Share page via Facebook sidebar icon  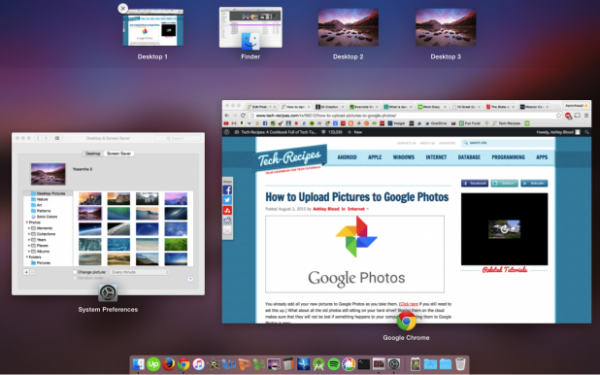[x=227, y=190]
